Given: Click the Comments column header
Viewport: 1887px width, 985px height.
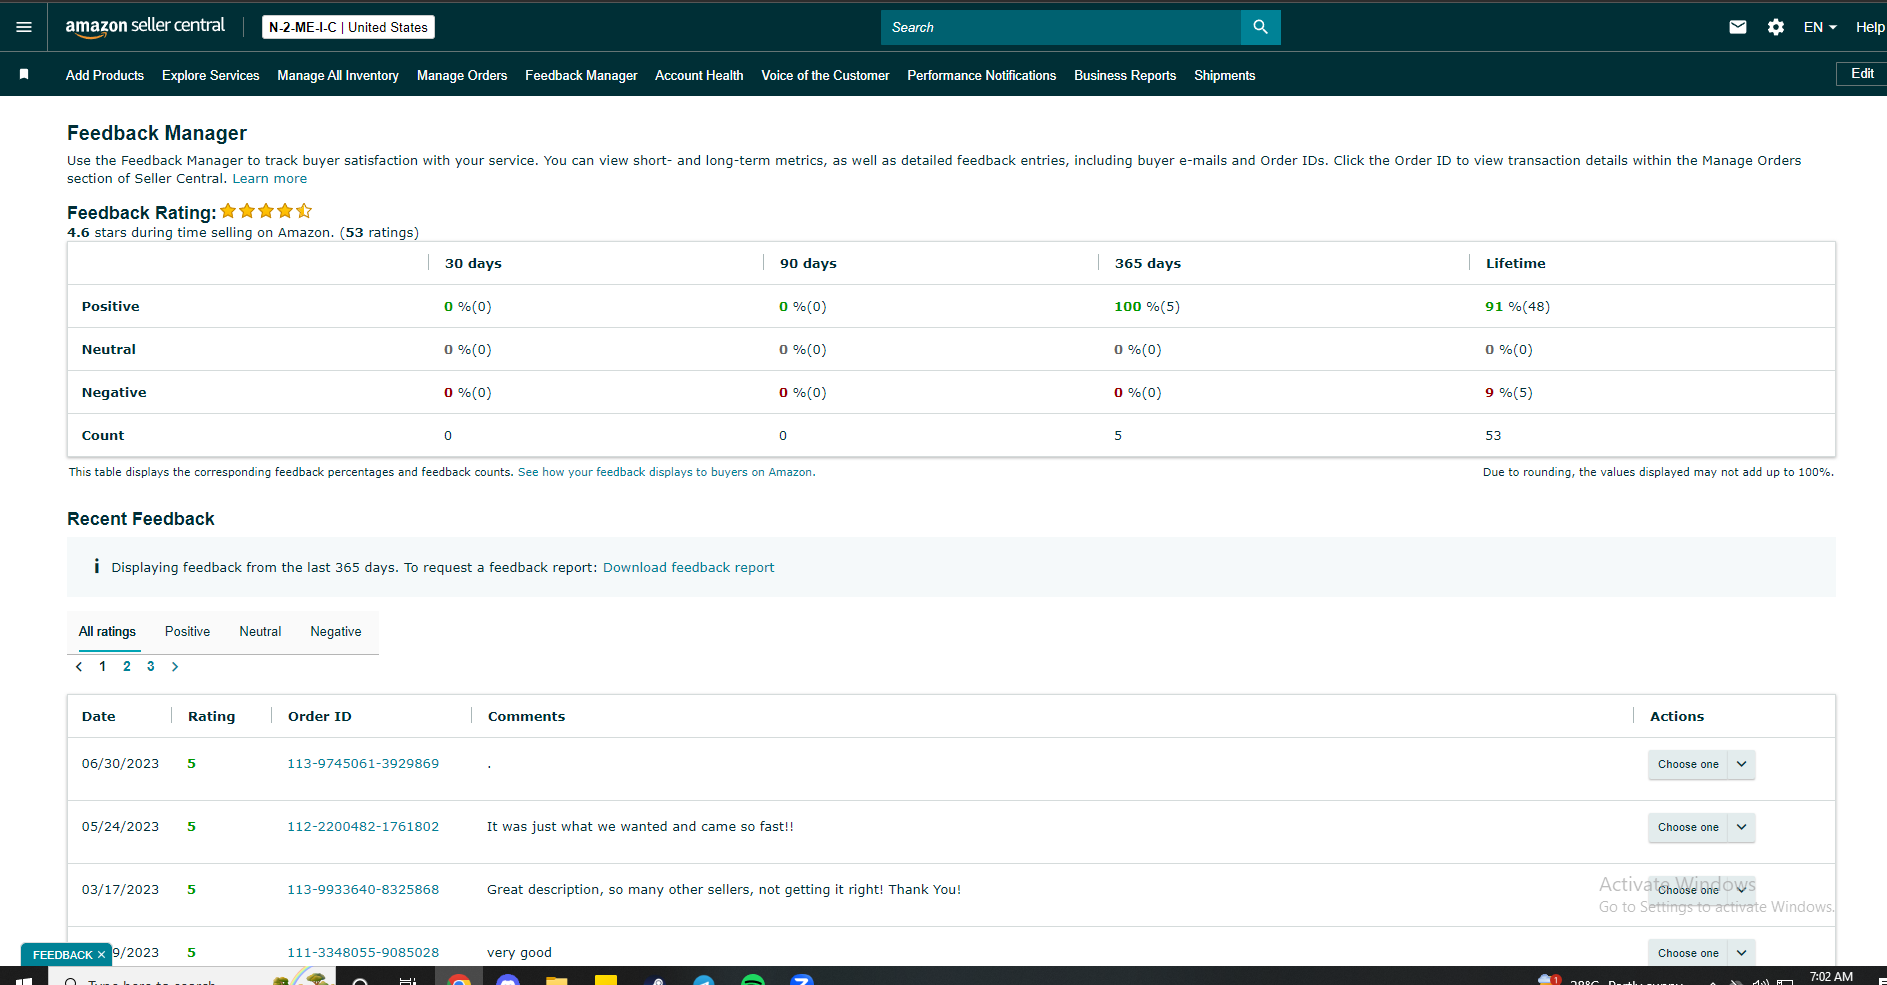Looking at the screenshot, I should tap(526, 716).
